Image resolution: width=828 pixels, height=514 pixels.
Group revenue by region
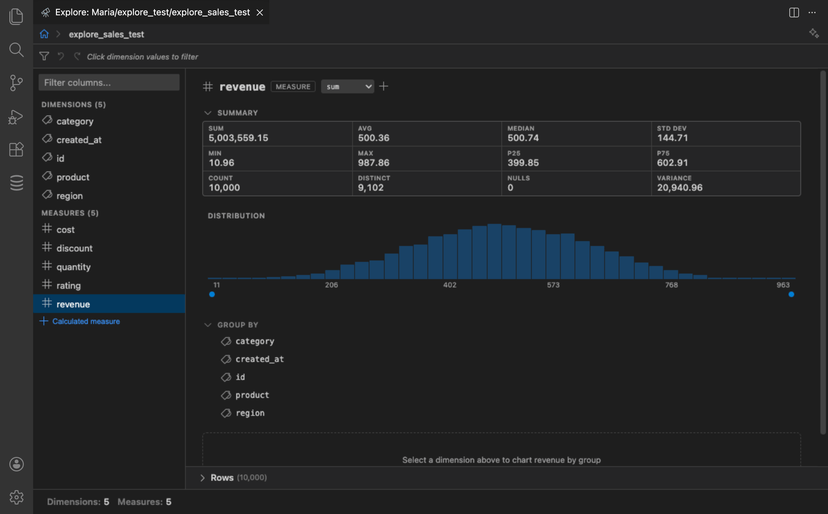click(x=243, y=413)
